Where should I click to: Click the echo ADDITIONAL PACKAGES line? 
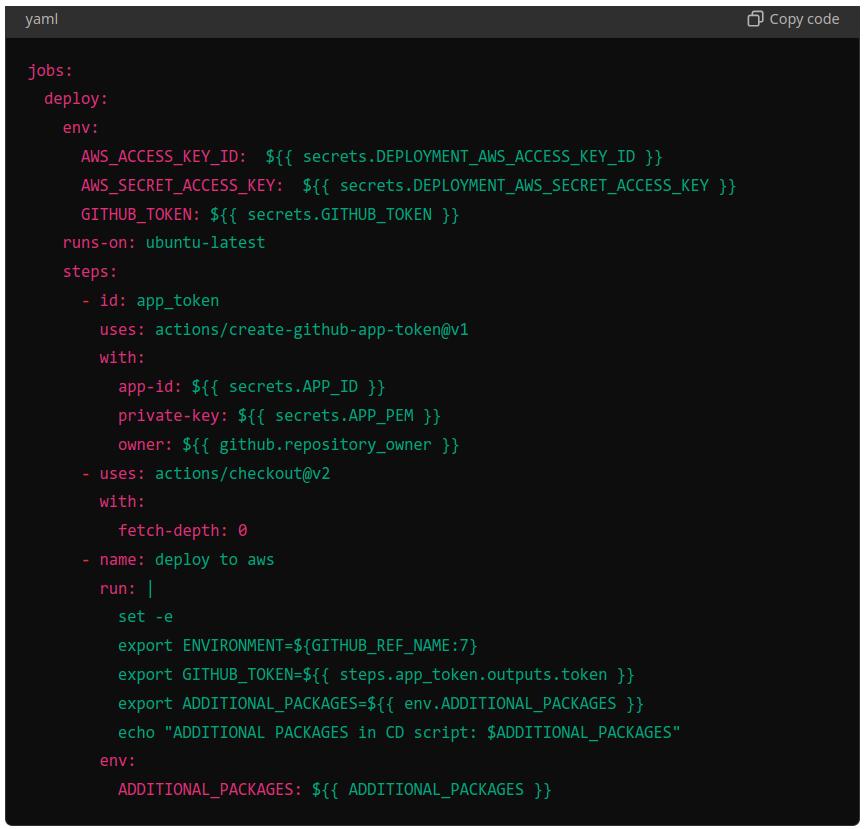(x=399, y=732)
